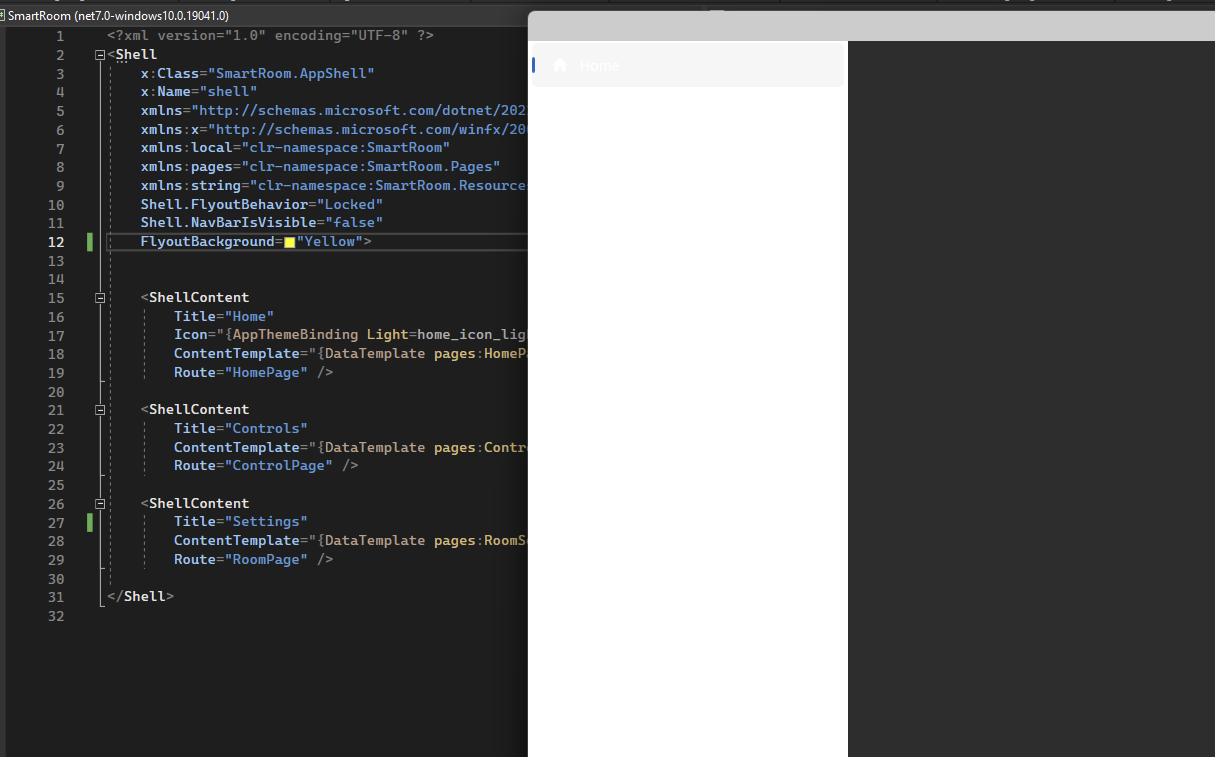Collapse the Controls ShellContent block
This screenshot has width=1215, height=757.
click(x=98, y=409)
